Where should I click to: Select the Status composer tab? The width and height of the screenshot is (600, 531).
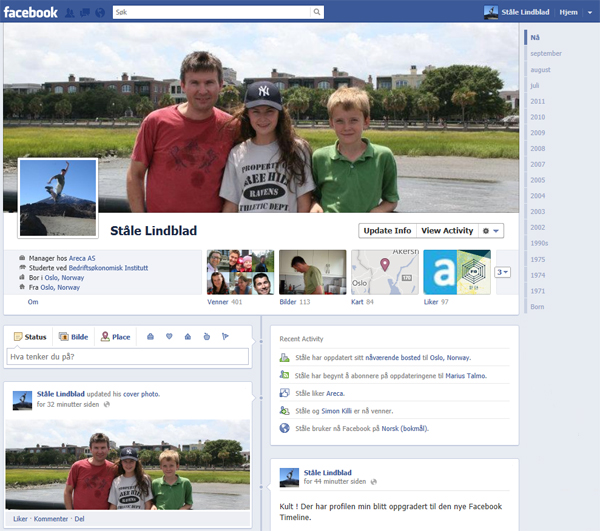click(30, 337)
